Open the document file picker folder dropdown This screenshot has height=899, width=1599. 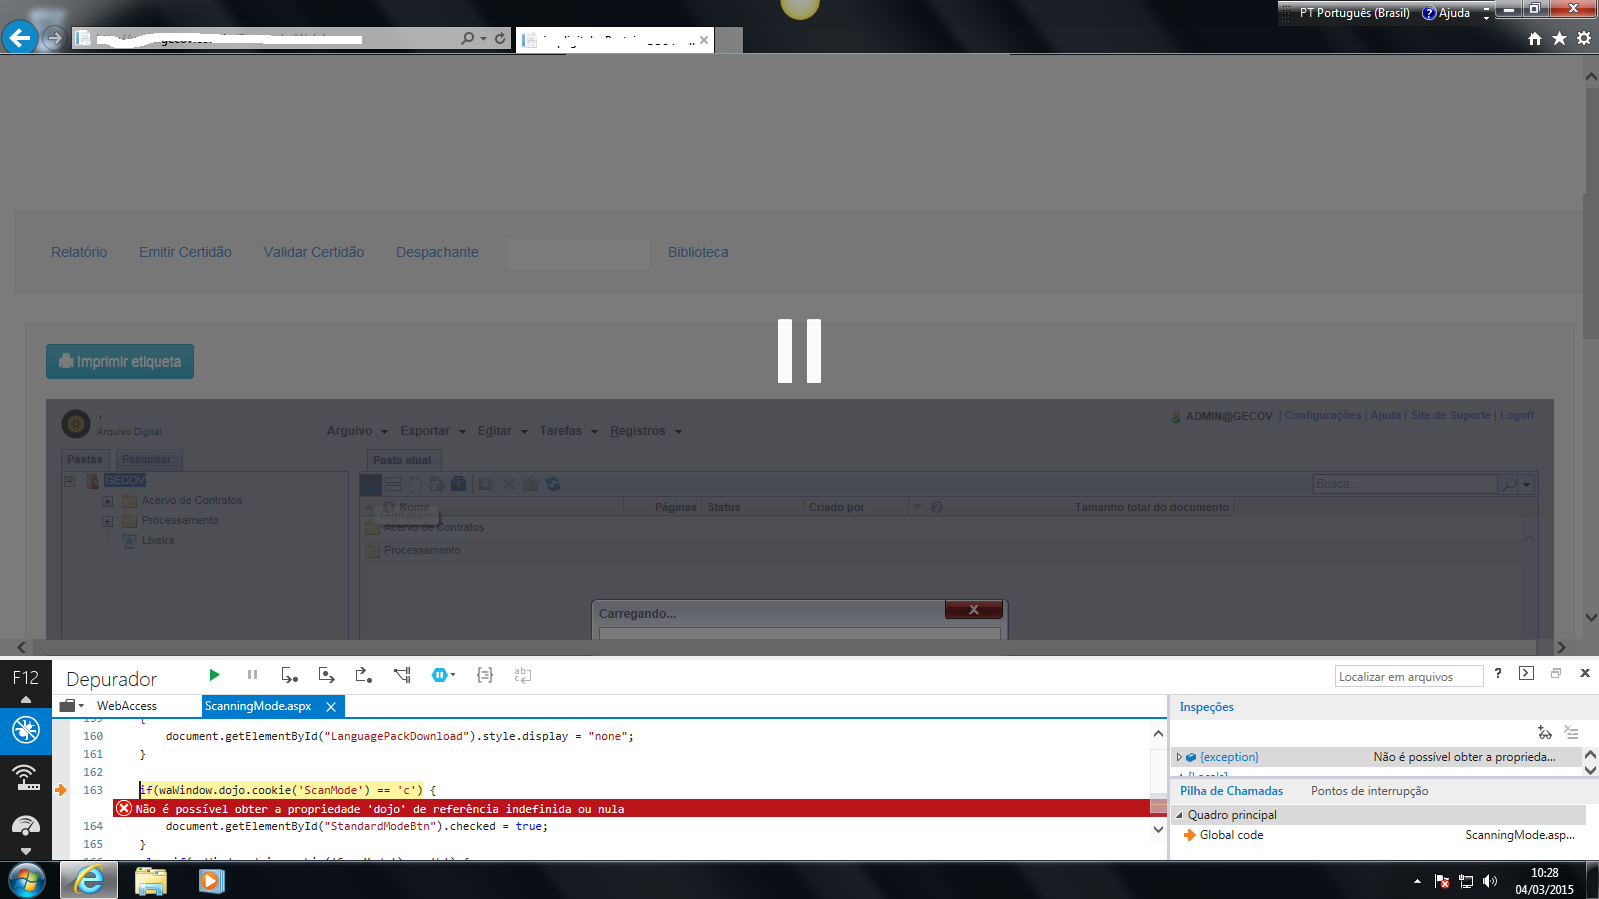click(x=71, y=706)
